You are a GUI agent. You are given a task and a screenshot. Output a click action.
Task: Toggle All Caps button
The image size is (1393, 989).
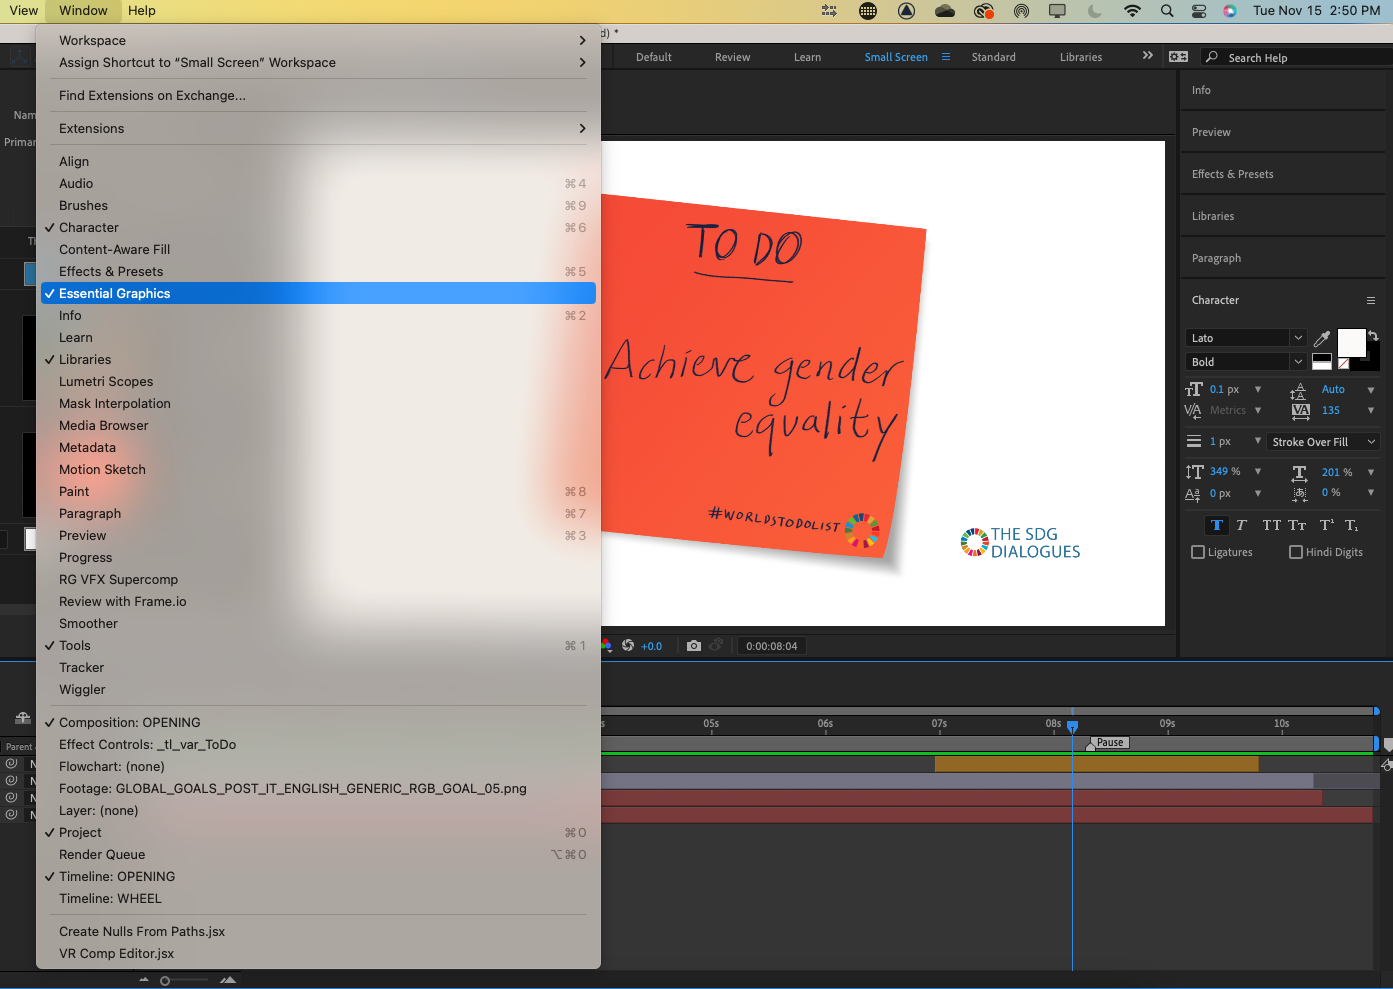1271,525
